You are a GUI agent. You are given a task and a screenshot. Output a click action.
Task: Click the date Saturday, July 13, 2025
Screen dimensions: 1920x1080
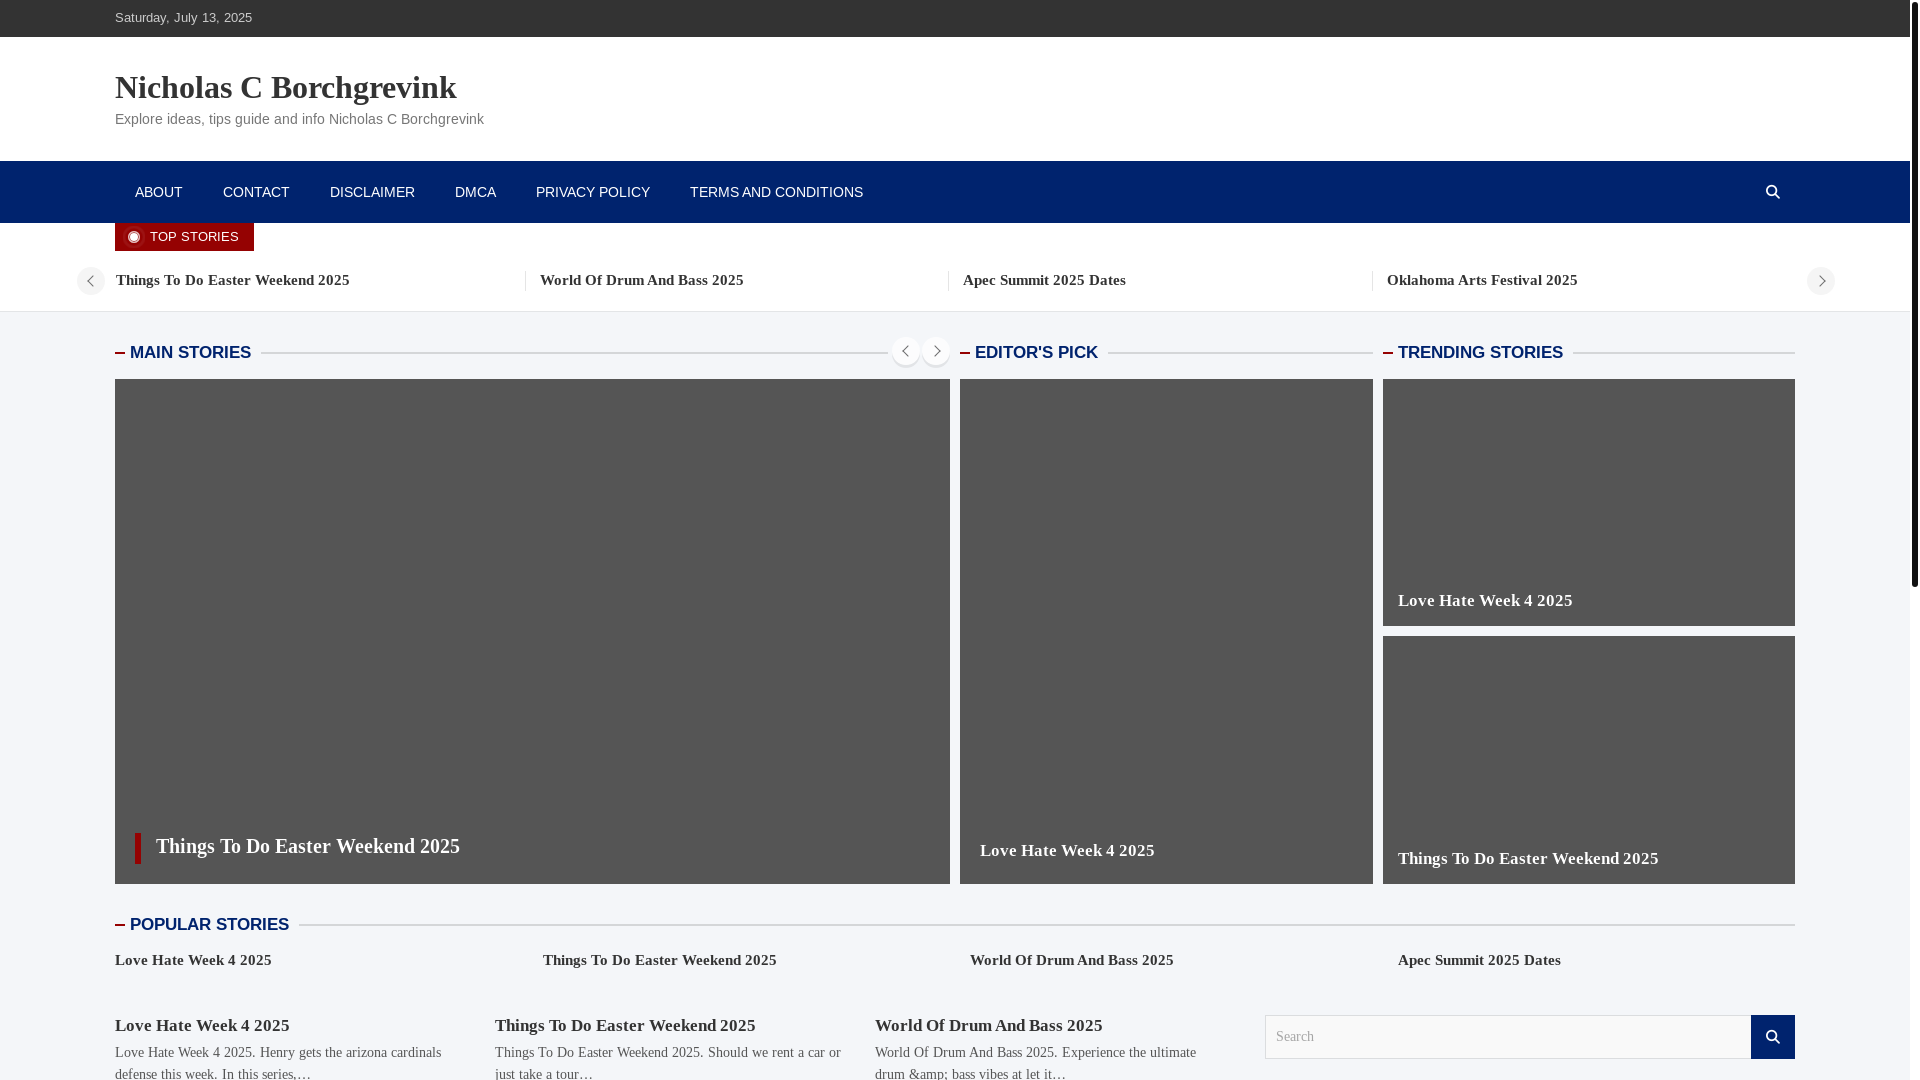[x=183, y=18]
